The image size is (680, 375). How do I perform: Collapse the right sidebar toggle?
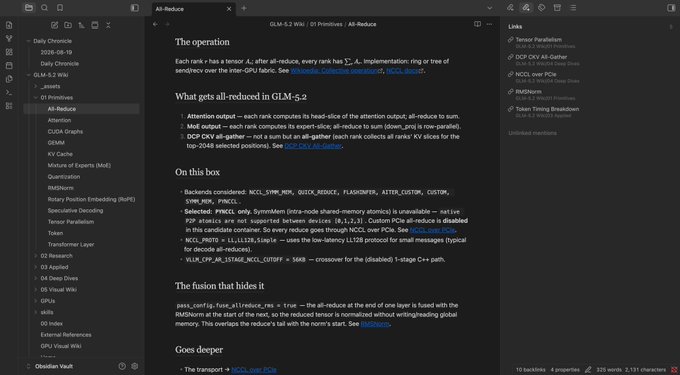pyautogui.click(x=671, y=8)
